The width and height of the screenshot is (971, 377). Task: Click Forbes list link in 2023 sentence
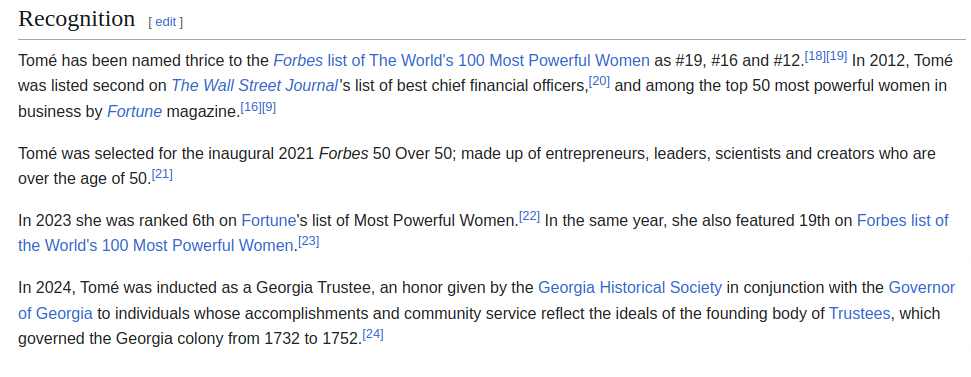pos(902,220)
